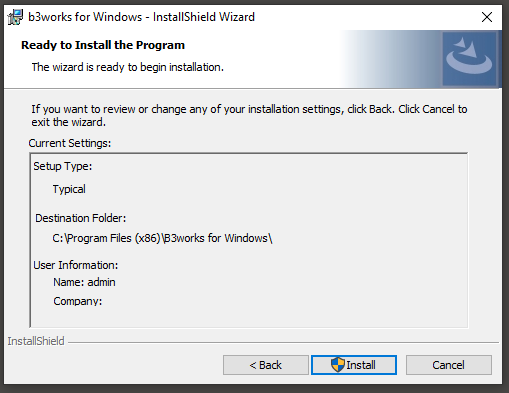Viewport: 509px width, 393px height.
Task: Click the User Information: label
Action: [76, 265]
